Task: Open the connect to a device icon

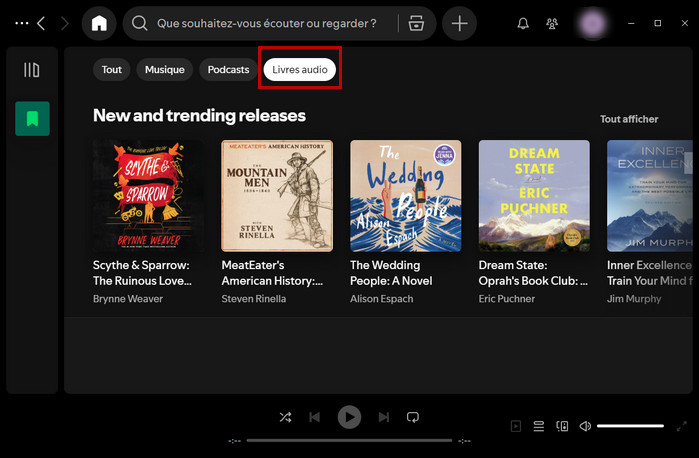Action: (x=562, y=426)
